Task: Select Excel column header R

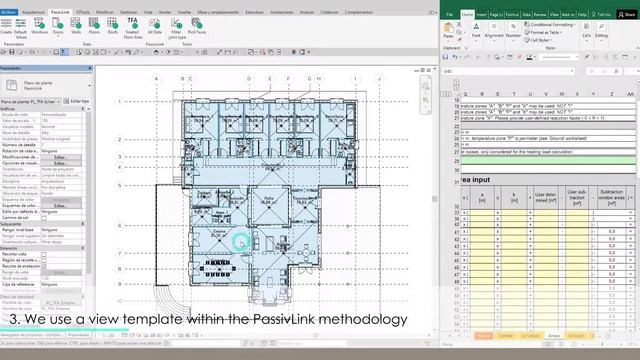Action: coord(482,94)
